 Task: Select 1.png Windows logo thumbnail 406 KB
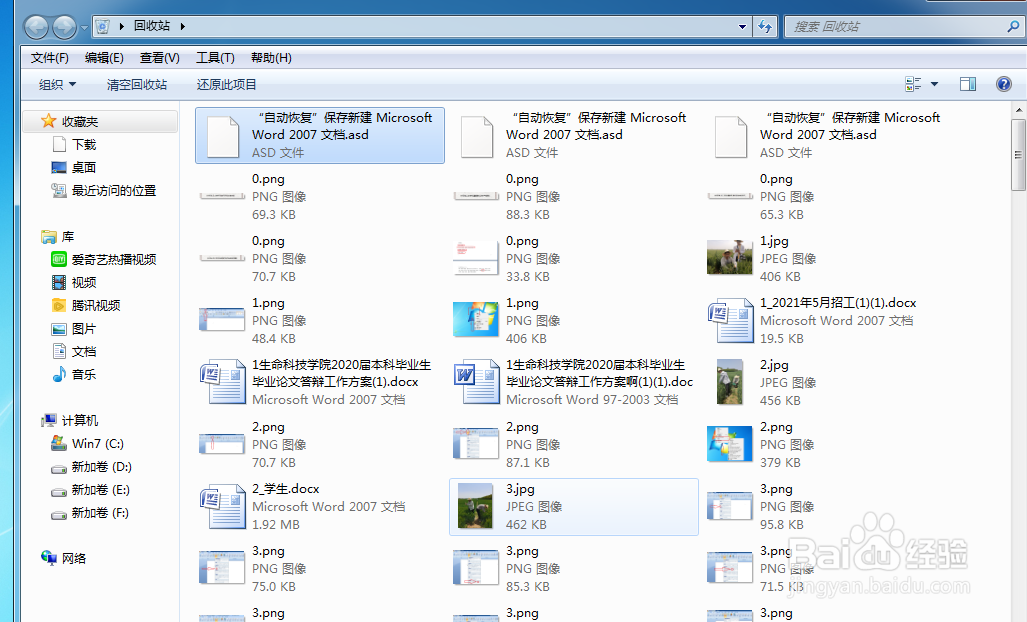pos(476,319)
